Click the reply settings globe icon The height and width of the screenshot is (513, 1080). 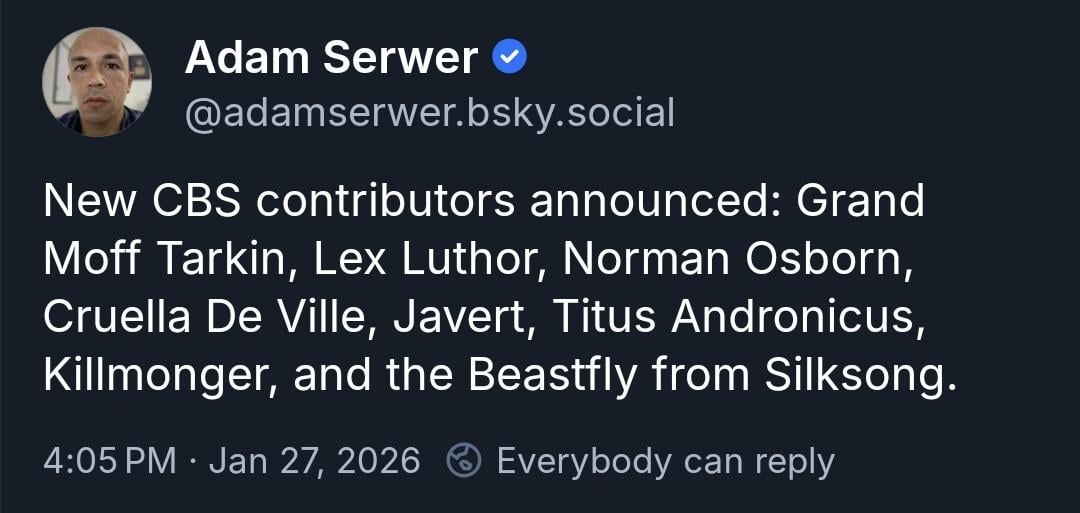462,461
